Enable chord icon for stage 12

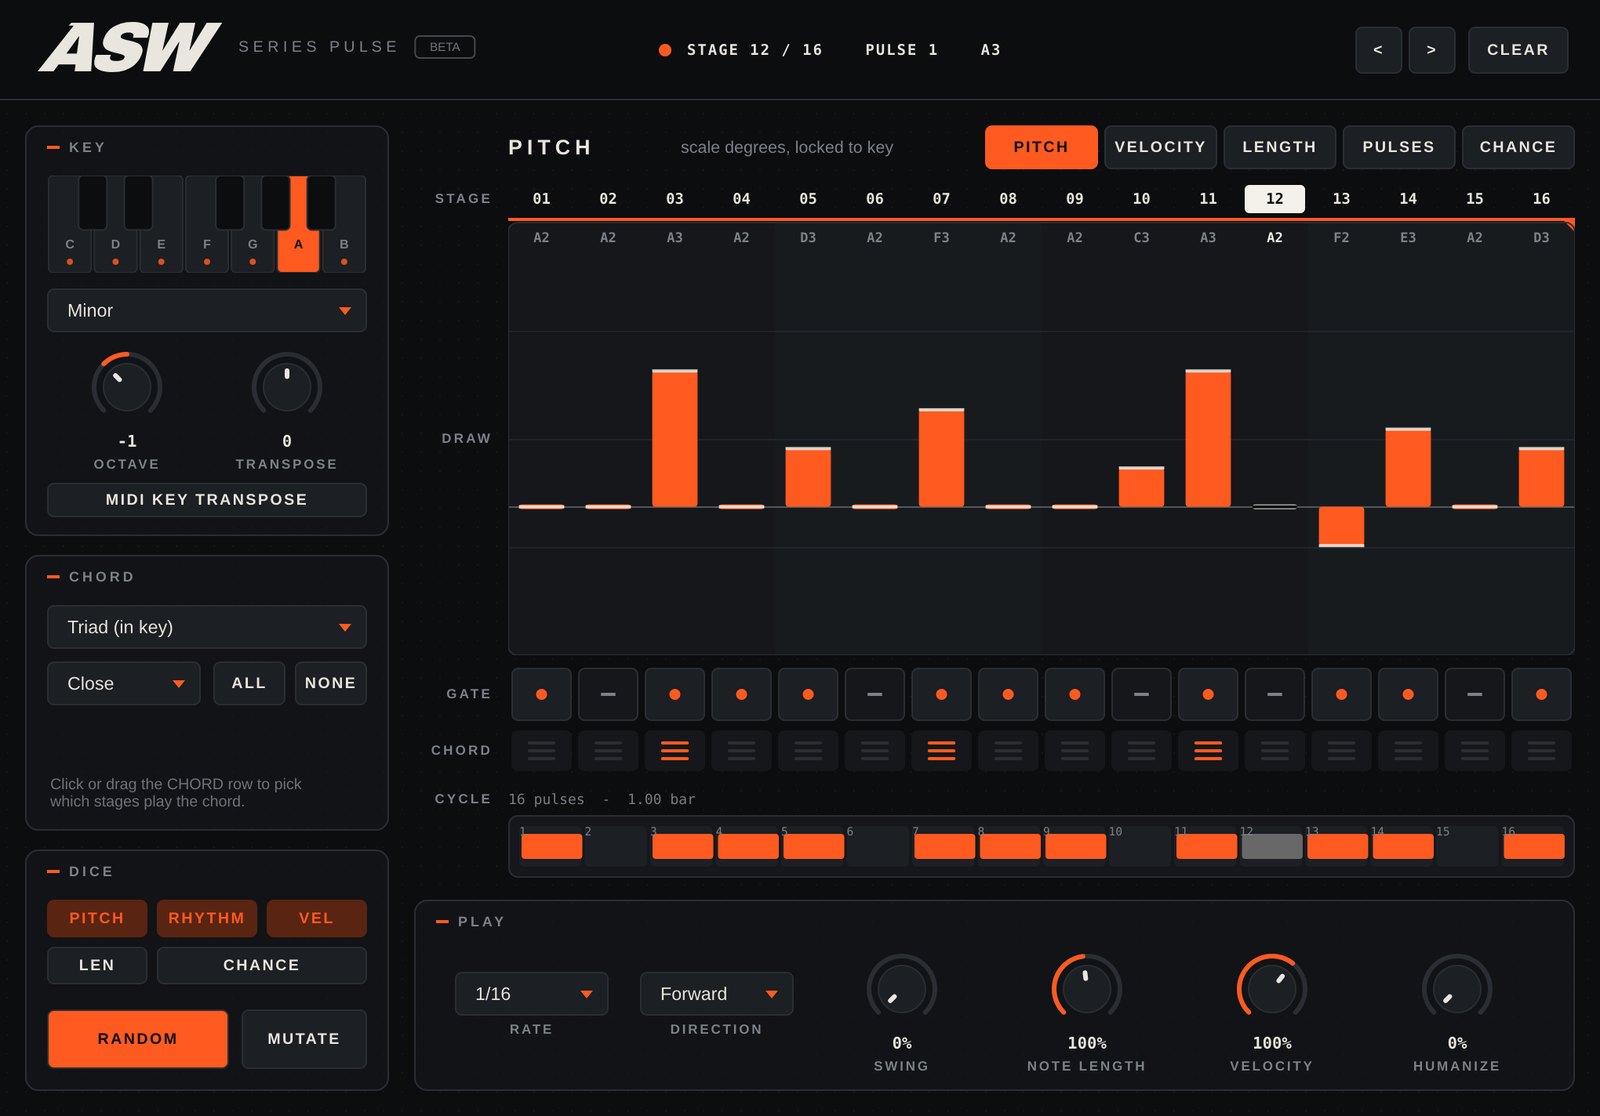(x=1275, y=750)
